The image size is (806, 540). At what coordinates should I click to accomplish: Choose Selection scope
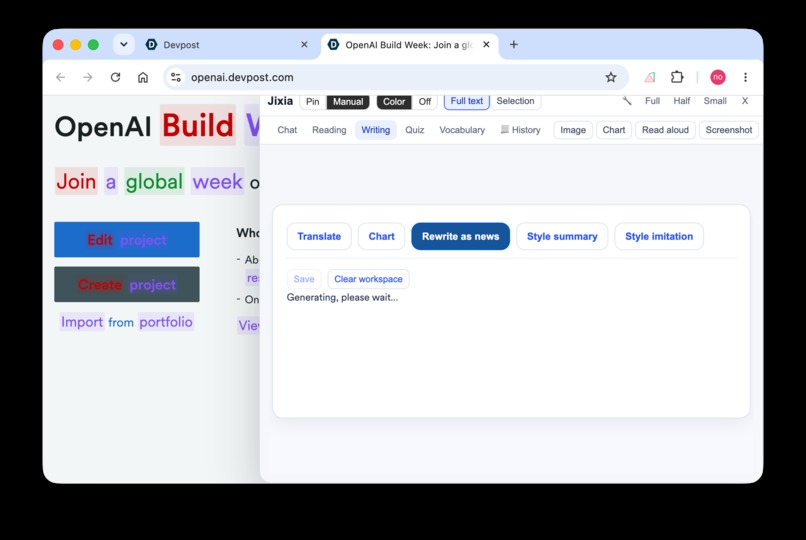[x=515, y=101]
